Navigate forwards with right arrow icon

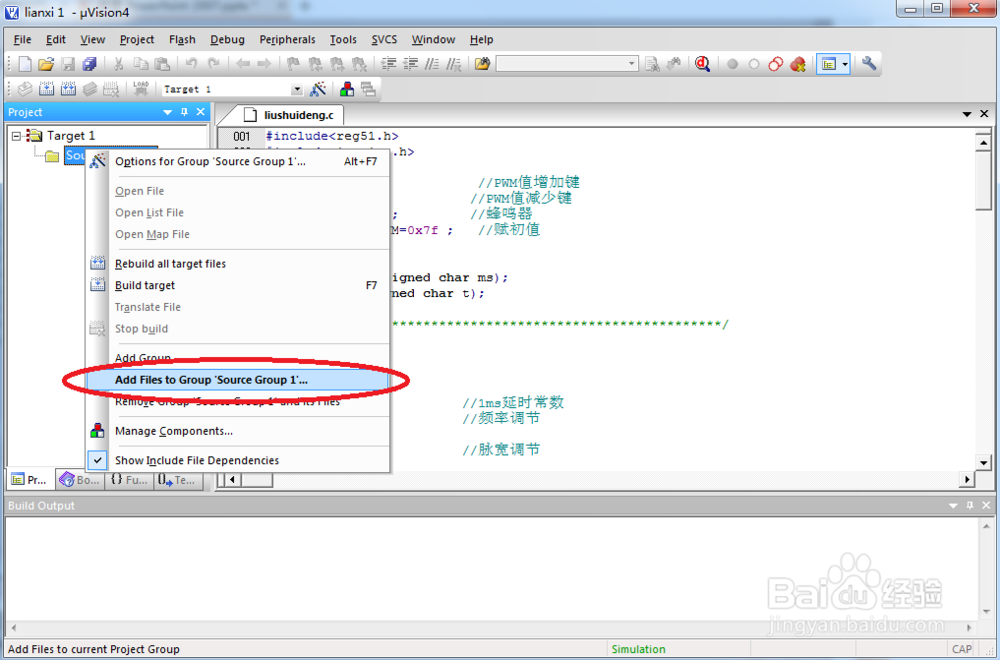click(264, 64)
